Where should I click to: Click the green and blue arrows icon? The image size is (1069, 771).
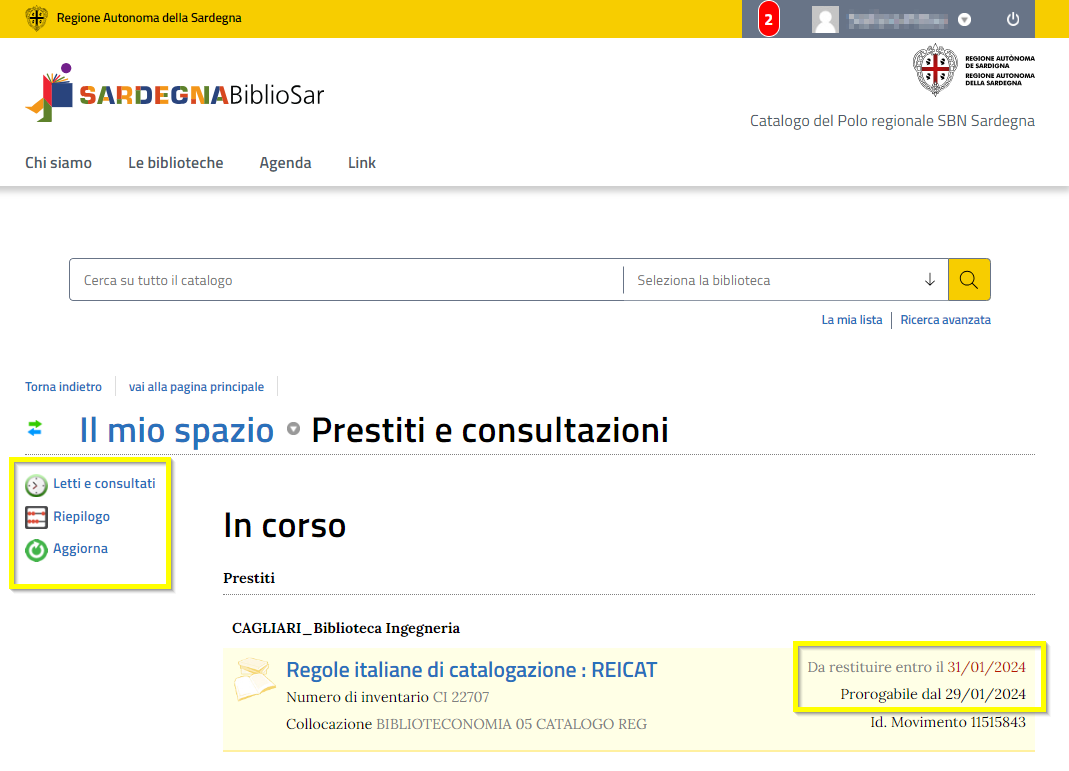tap(35, 429)
